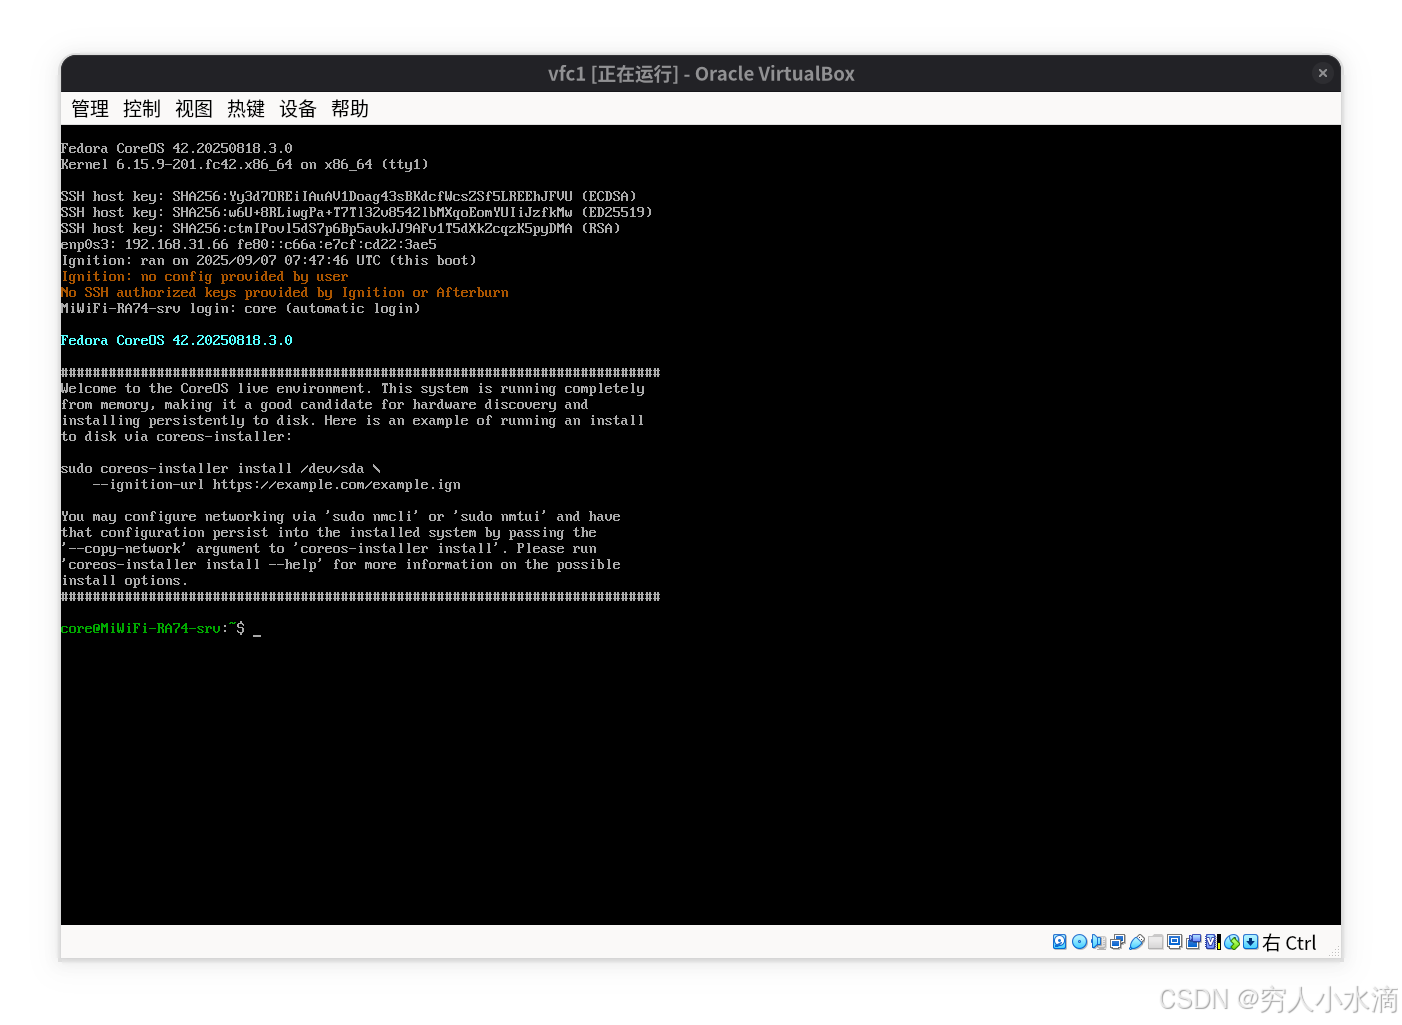Click the 'Welcome to the CoreOS live environment' line
Viewport: 1402px width, 1025px height.
click(353, 388)
